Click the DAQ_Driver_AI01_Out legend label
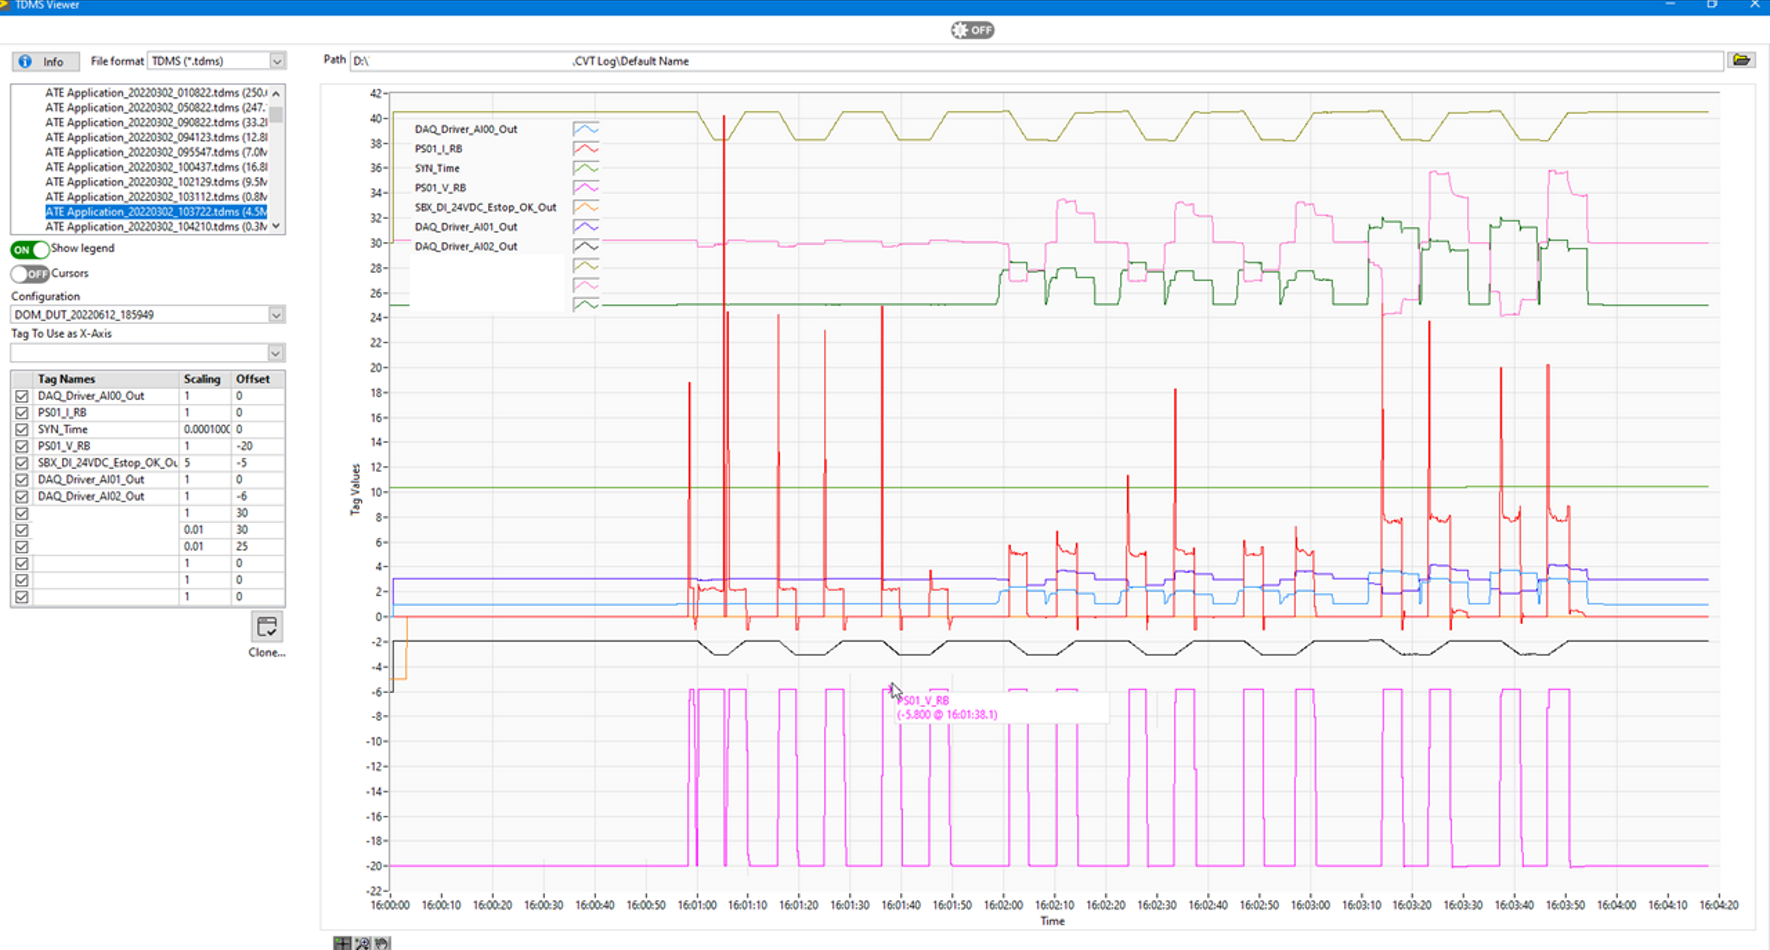The height and width of the screenshot is (950, 1770). pyautogui.click(x=466, y=227)
